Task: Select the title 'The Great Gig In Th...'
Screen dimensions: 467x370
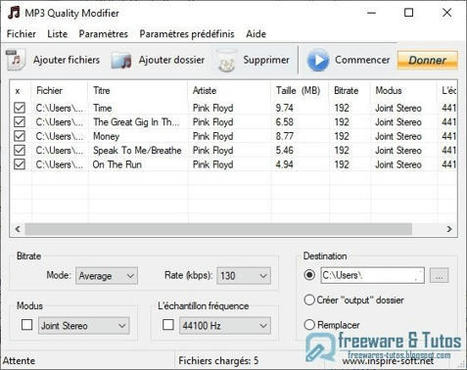Action: coord(136,122)
